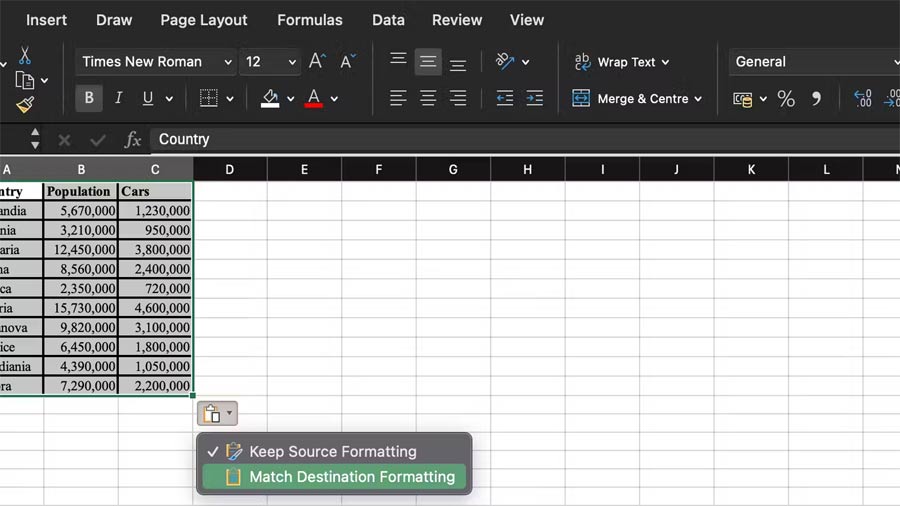Screen dimensions: 900x506
Task: Click Merge & Centre button
Action: click(630, 99)
